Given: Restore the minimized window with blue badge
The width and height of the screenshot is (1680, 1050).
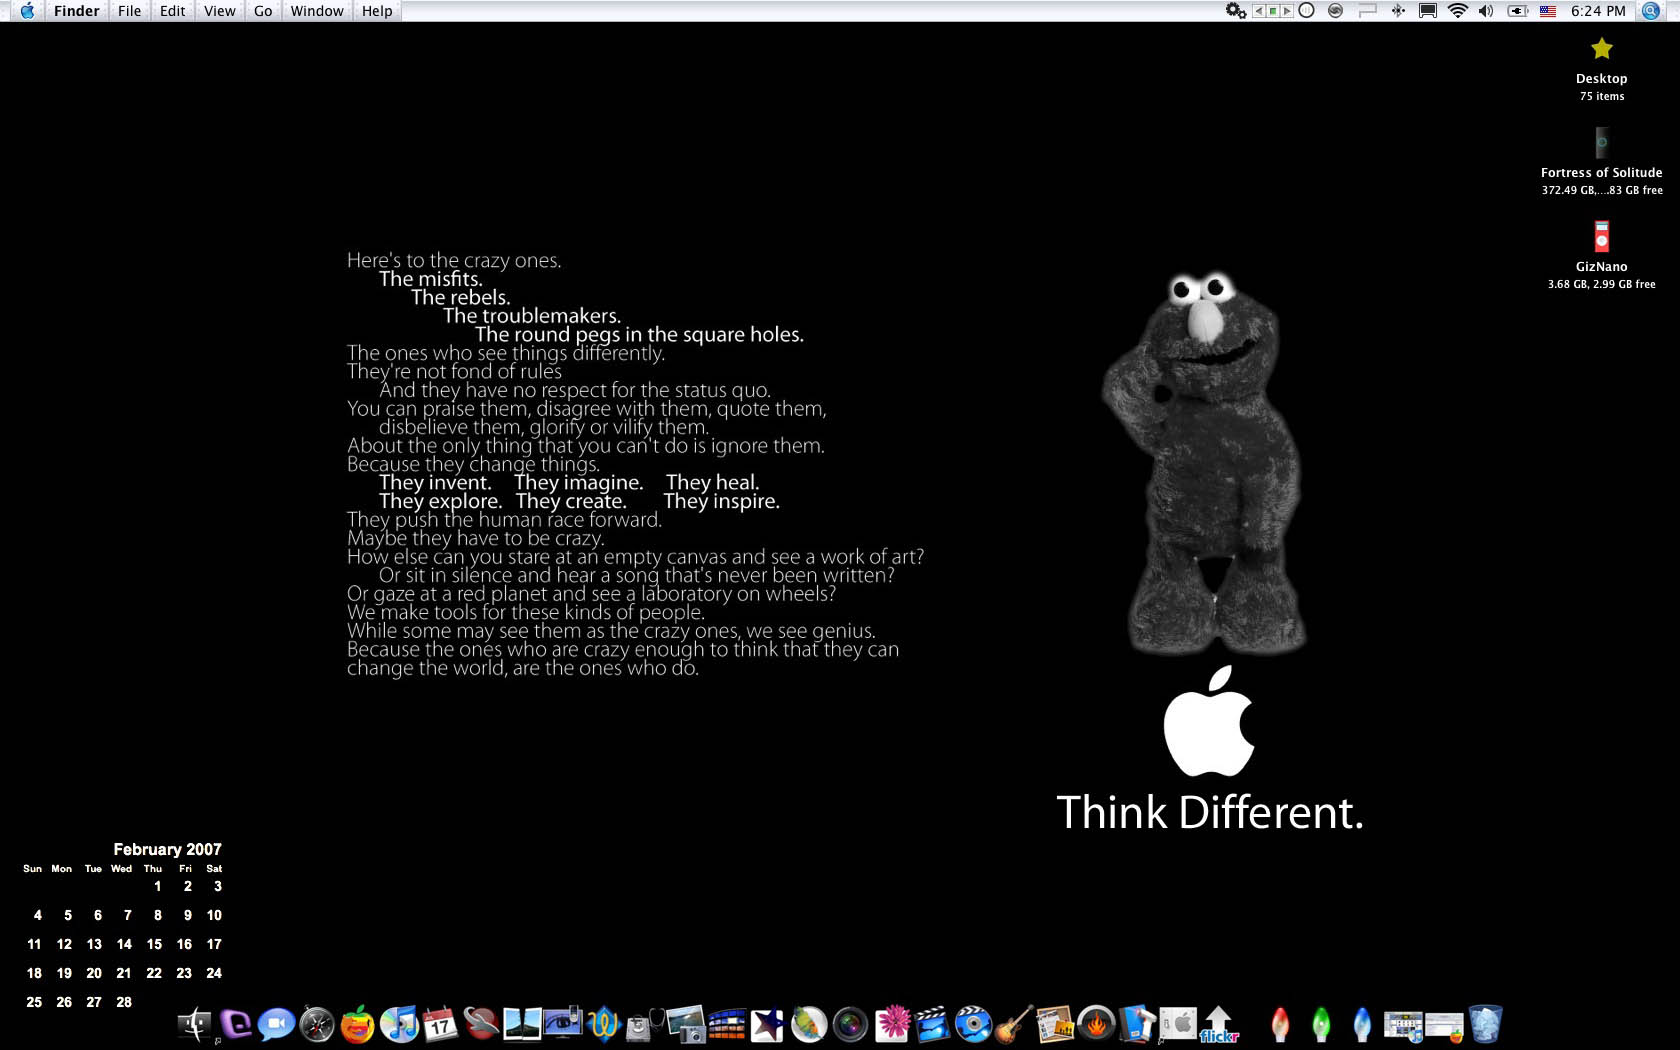Looking at the screenshot, I should pyautogui.click(x=1403, y=1025).
